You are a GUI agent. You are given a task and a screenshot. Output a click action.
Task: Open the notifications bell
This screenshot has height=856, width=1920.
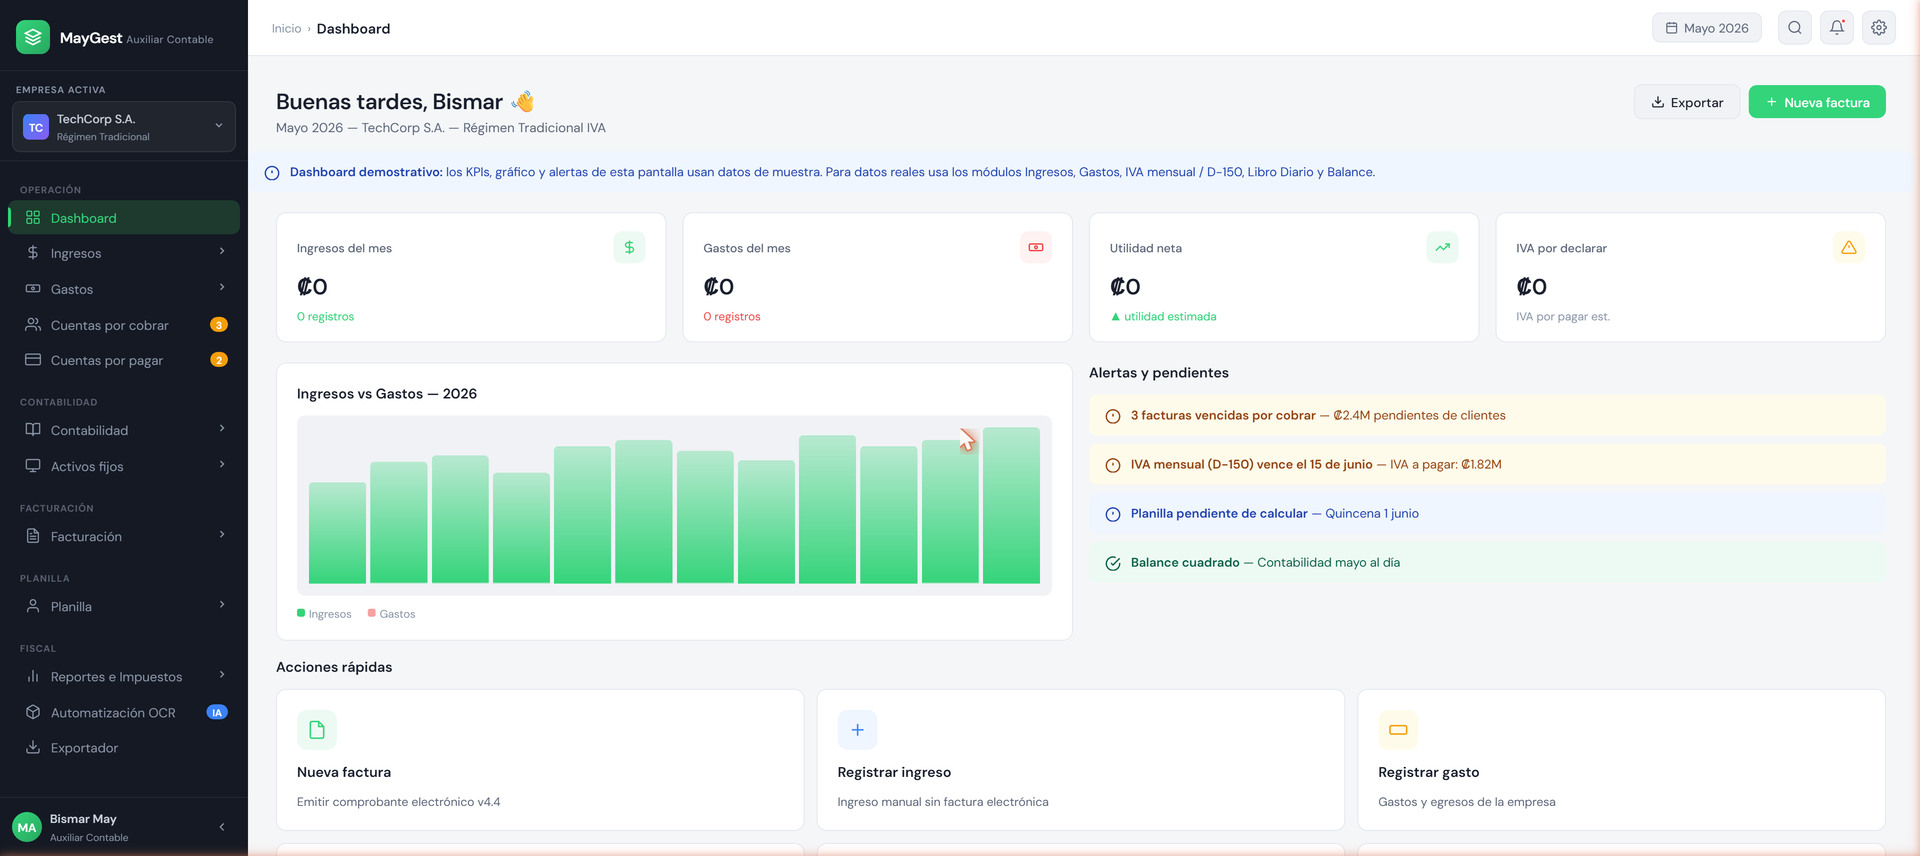pos(1837,28)
